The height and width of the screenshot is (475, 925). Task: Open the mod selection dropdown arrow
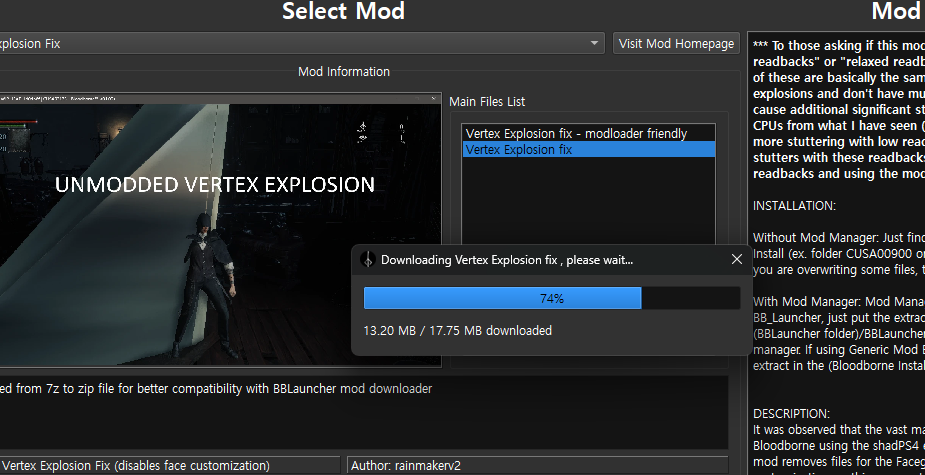pyautogui.click(x=594, y=43)
